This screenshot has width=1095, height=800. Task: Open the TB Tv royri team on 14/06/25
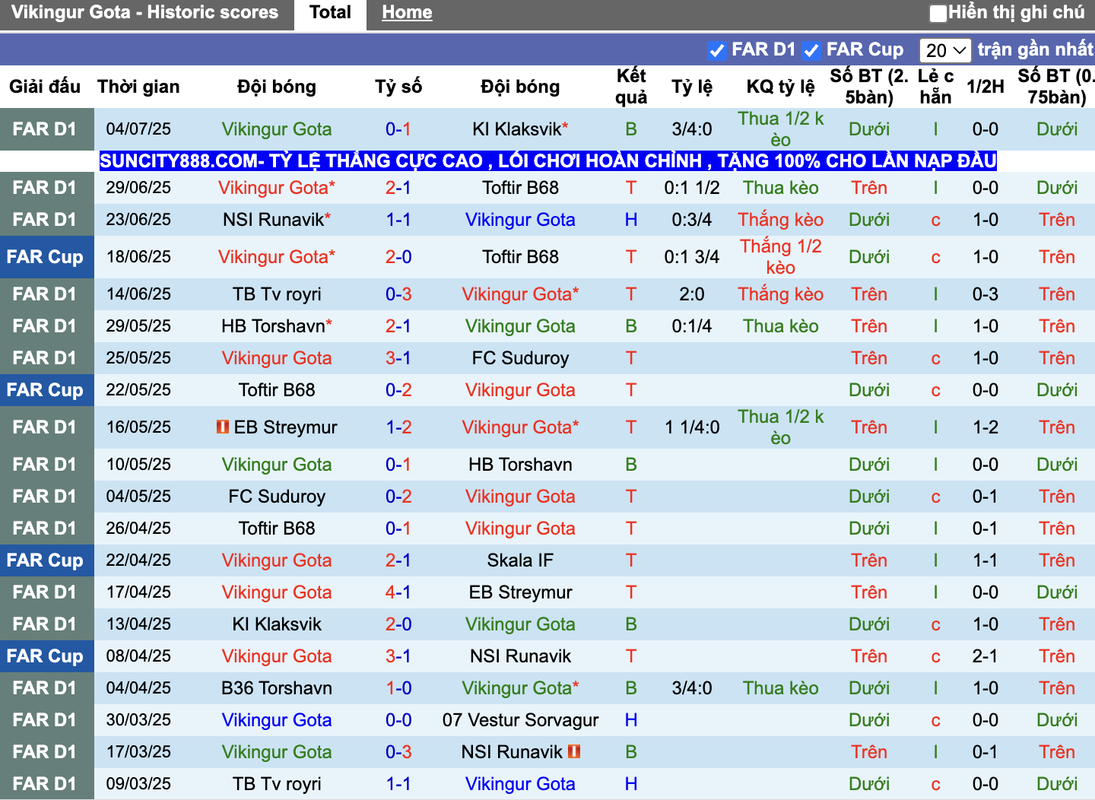pos(277,294)
